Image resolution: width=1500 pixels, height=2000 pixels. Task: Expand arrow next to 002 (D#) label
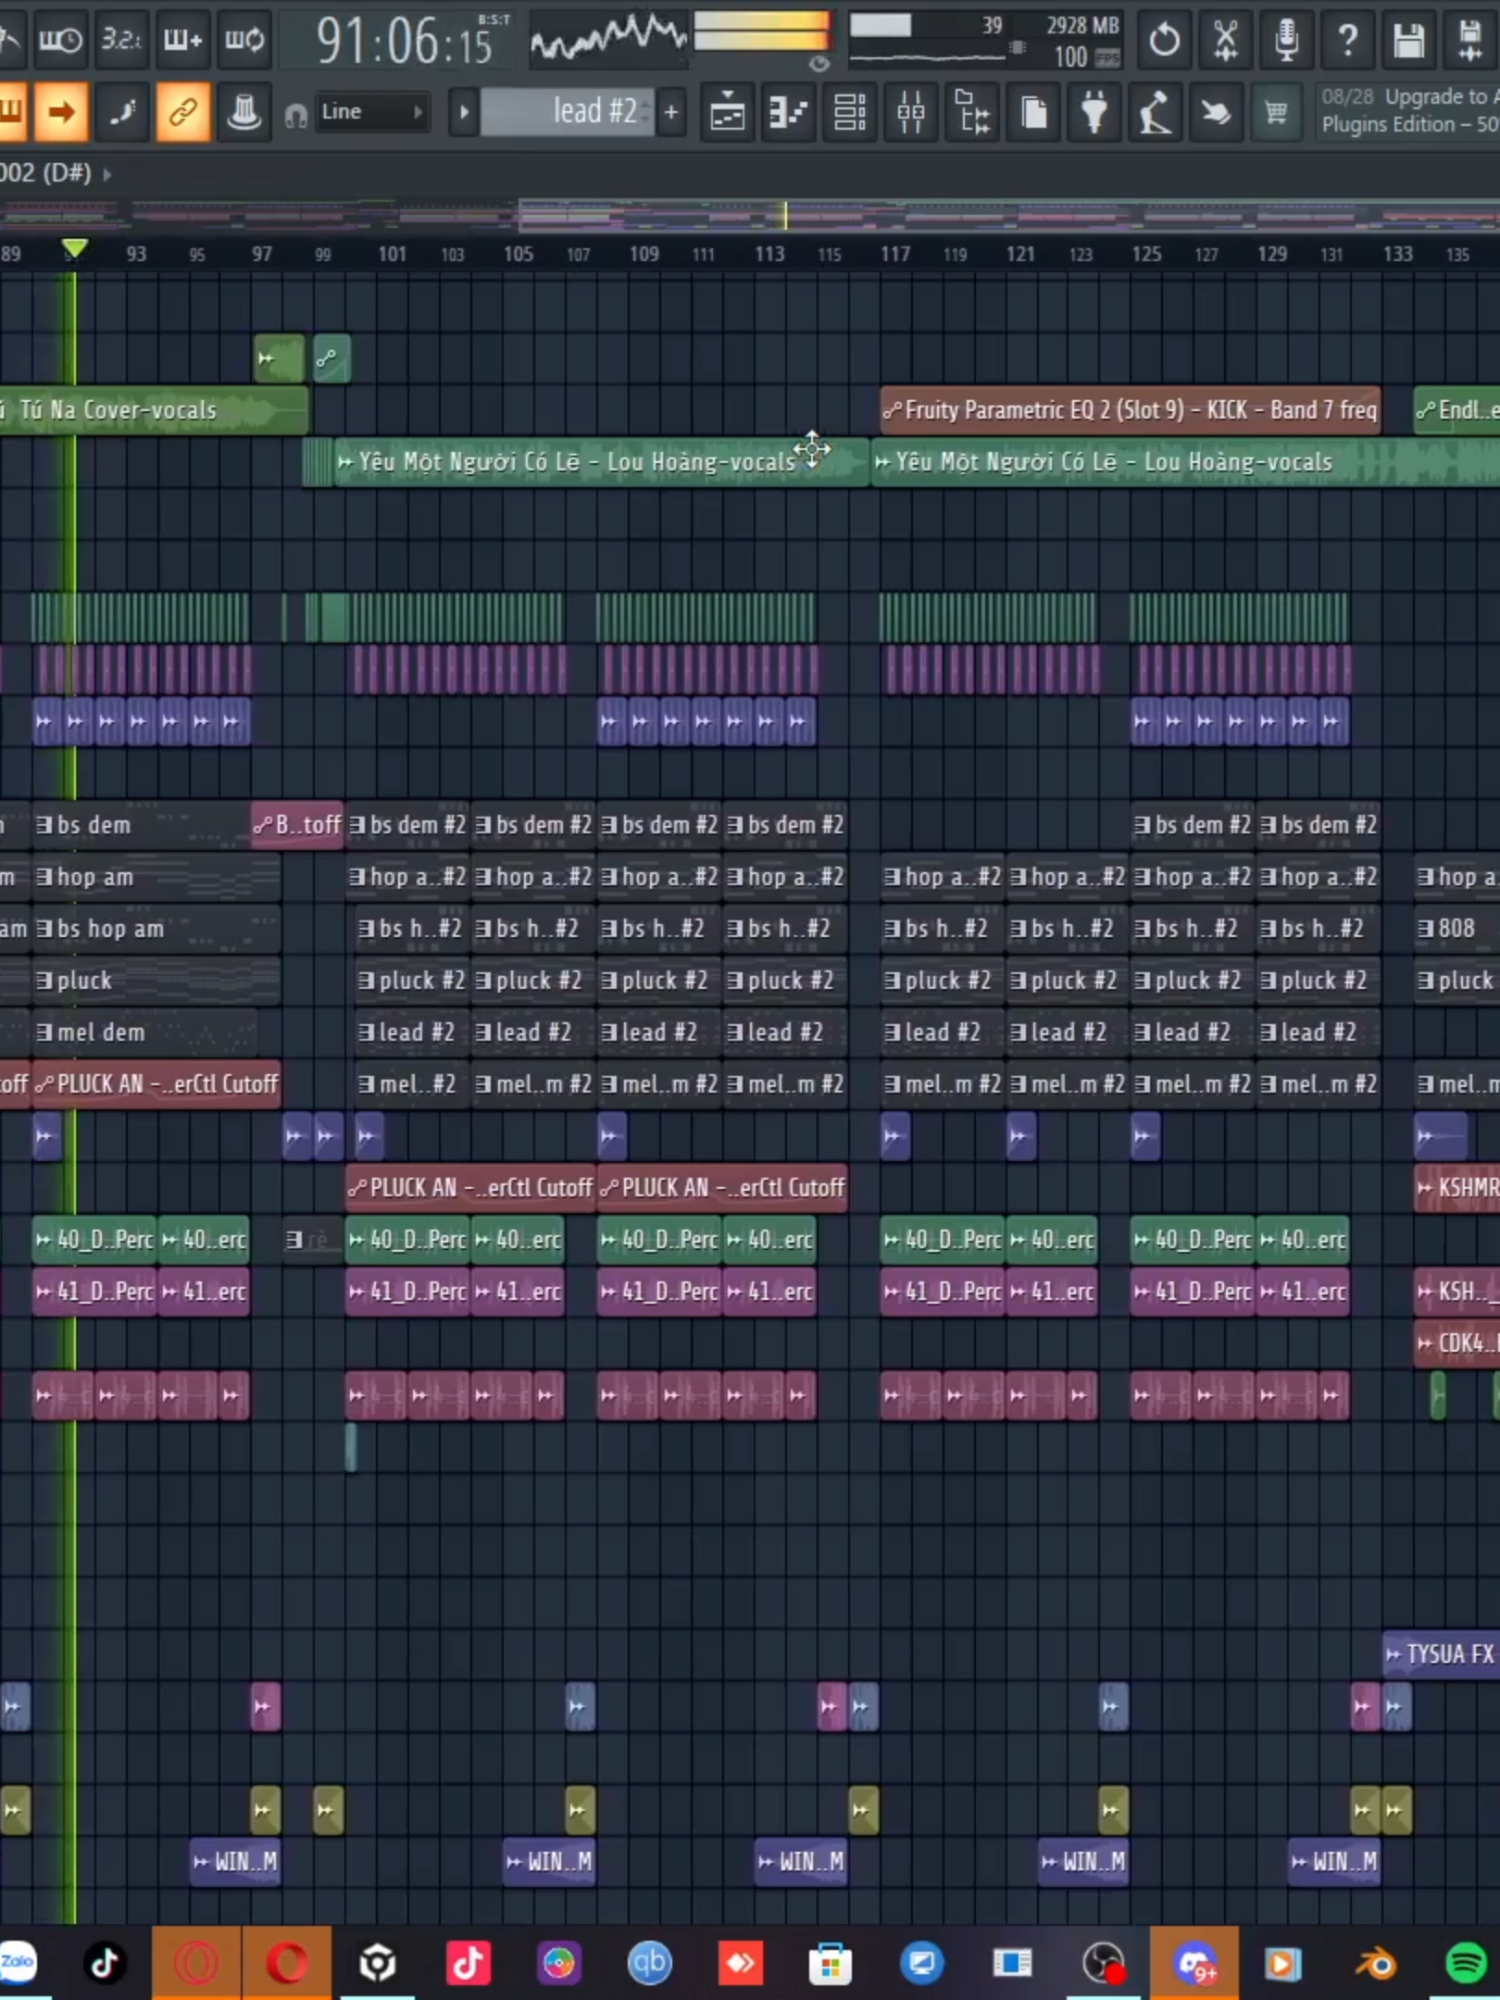click(107, 174)
